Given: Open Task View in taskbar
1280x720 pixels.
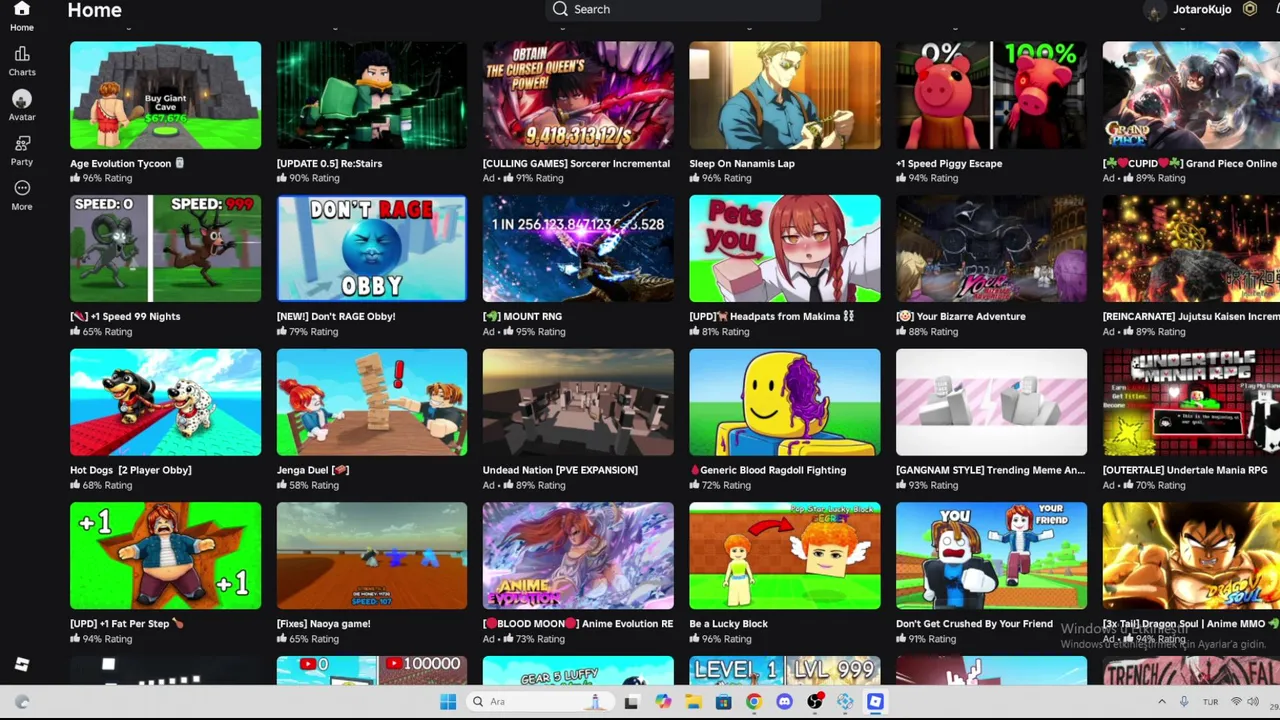Looking at the screenshot, I should point(631,702).
